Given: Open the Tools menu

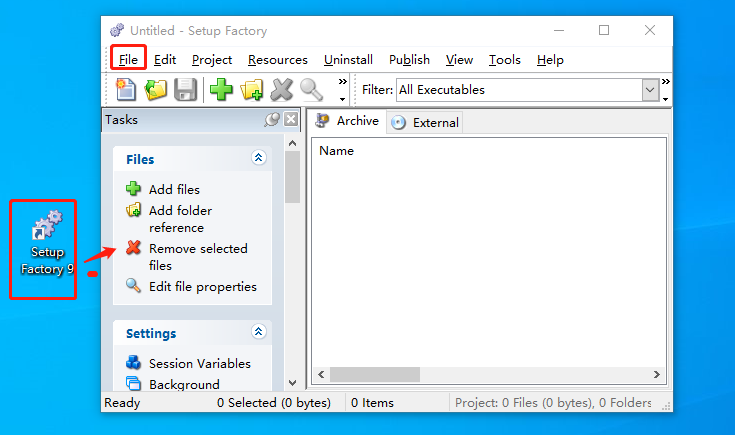Looking at the screenshot, I should tap(505, 60).
